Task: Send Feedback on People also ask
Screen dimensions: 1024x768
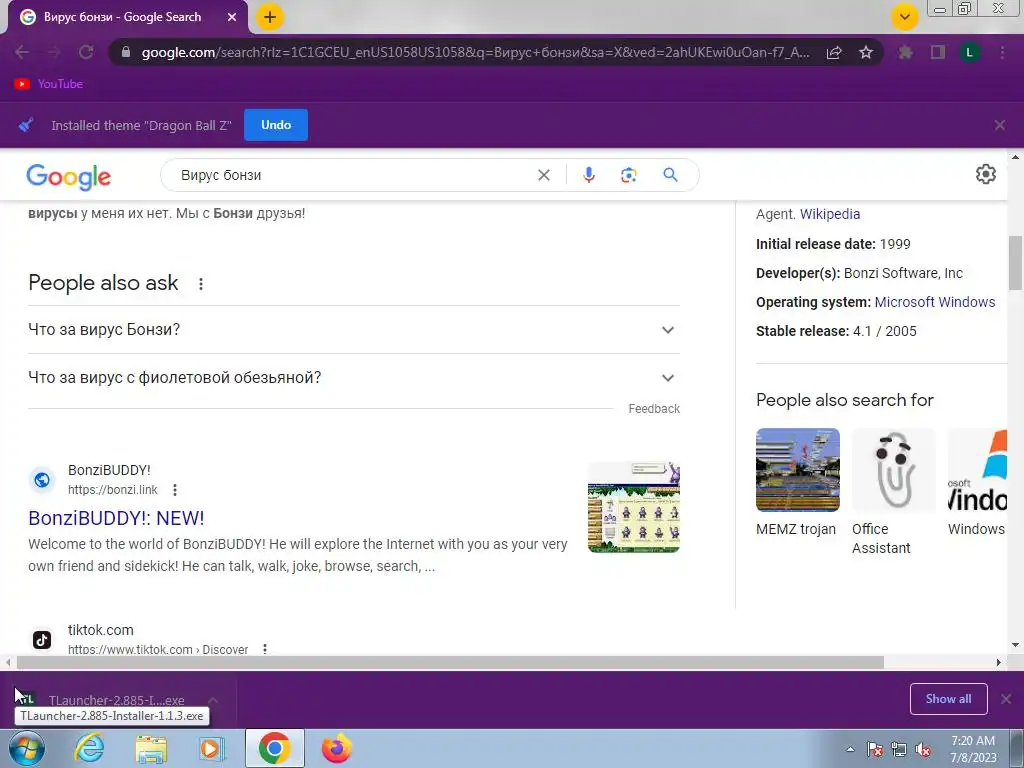Action: 654,409
